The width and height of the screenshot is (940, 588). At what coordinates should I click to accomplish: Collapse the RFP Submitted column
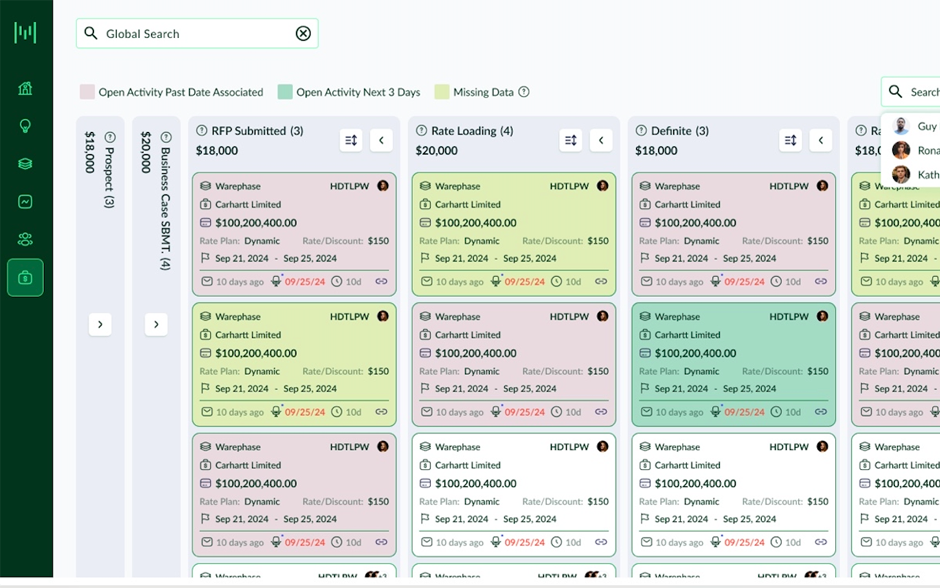coord(381,141)
